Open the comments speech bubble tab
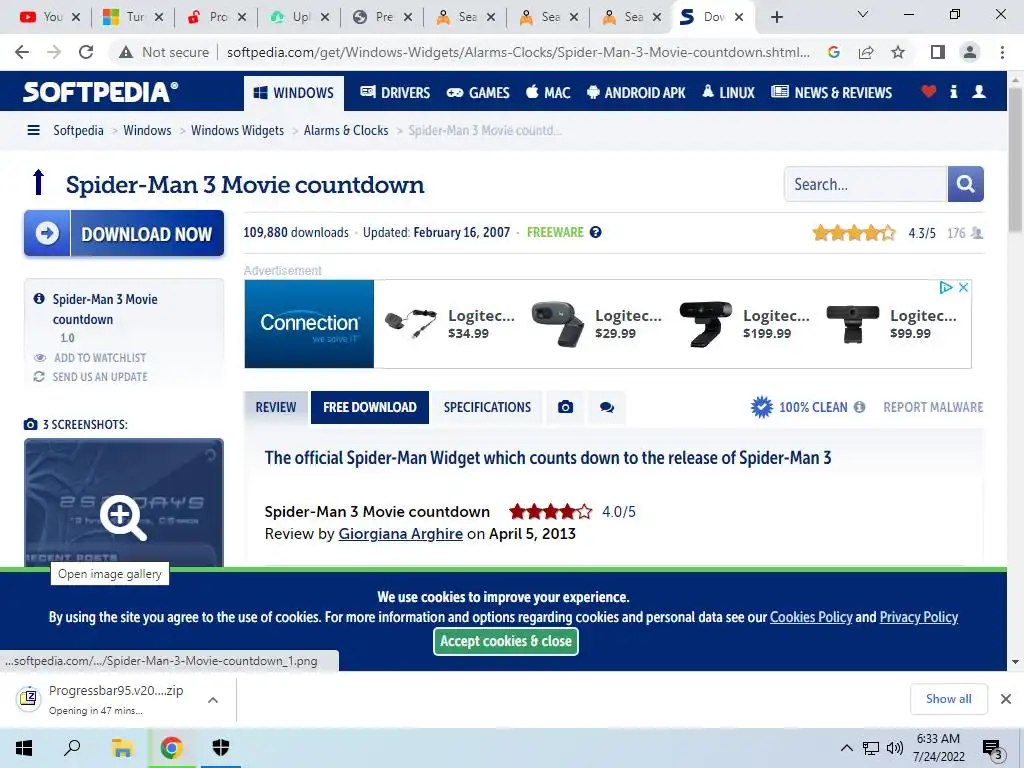The width and height of the screenshot is (1024, 768). tap(607, 408)
